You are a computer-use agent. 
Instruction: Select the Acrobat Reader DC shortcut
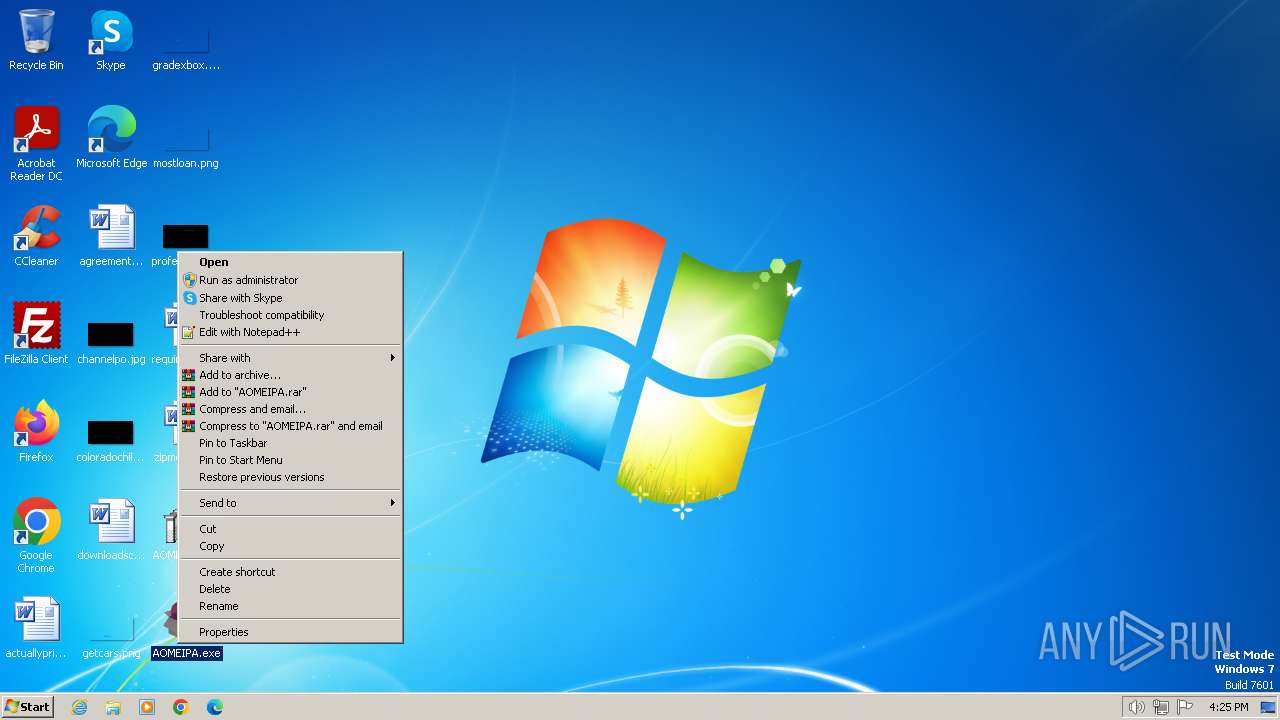click(36, 143)
